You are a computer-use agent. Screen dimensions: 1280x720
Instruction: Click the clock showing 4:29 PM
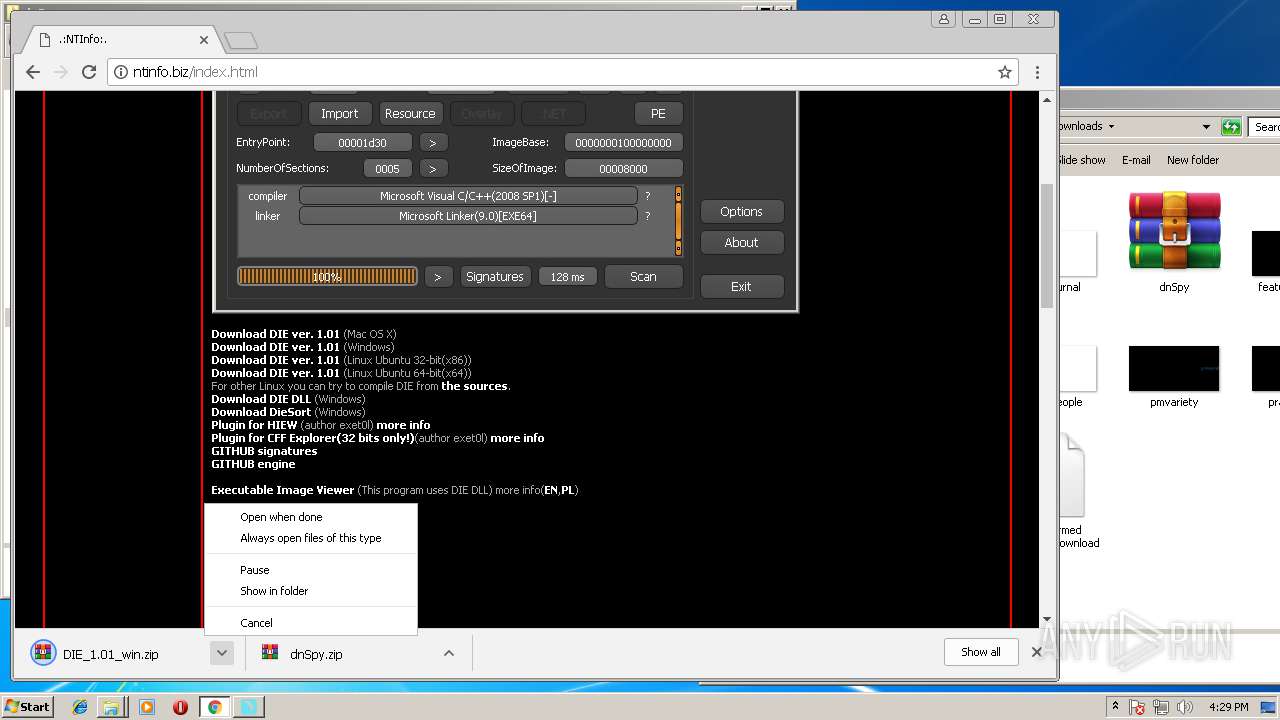[x=1227, y=707]
